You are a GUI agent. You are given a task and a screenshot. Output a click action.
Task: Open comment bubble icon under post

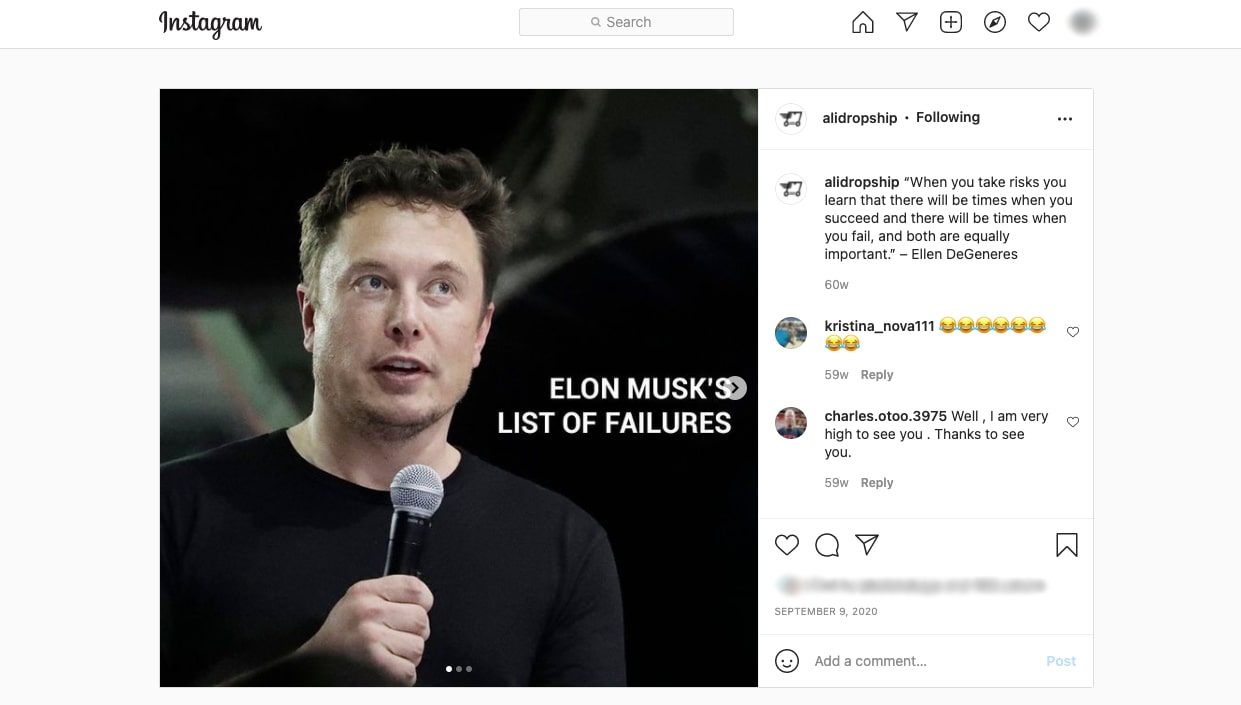point(827,545)
